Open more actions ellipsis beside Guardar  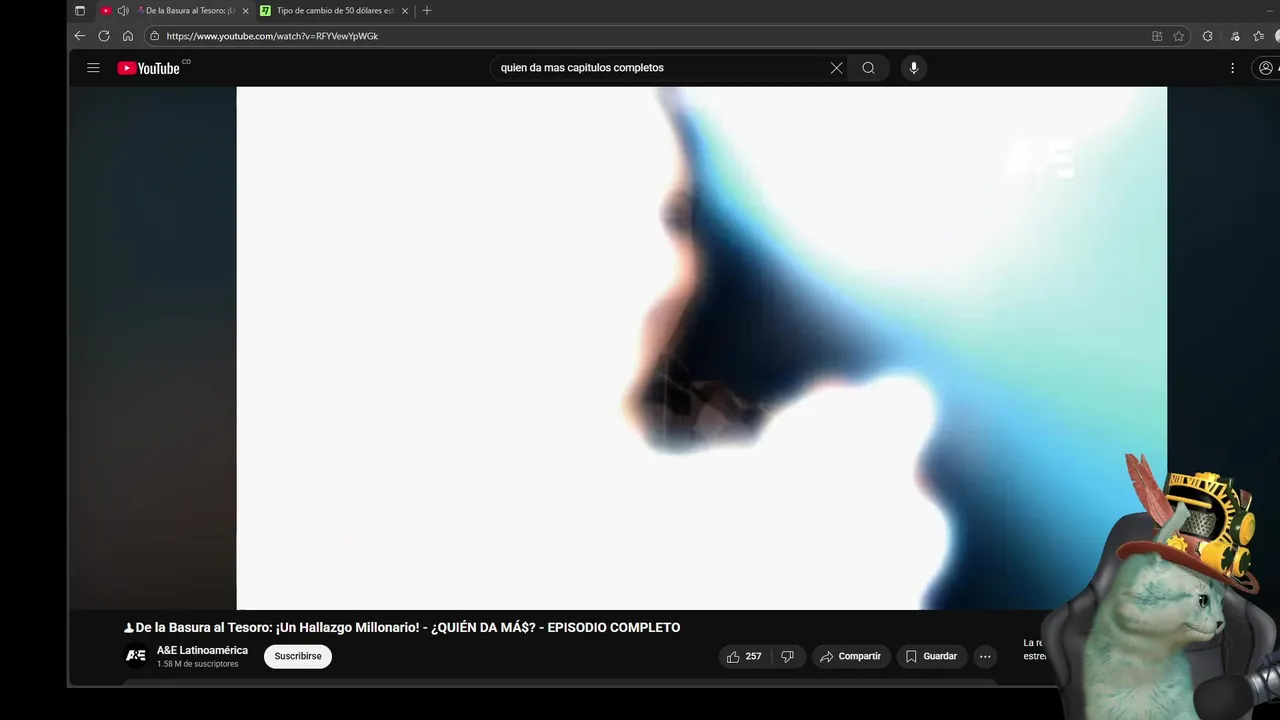(x=985, y=657)
